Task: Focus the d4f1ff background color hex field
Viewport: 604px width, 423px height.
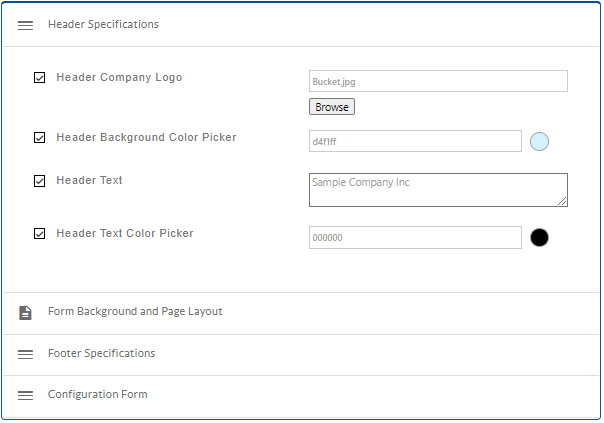Action: pos(414,141)
